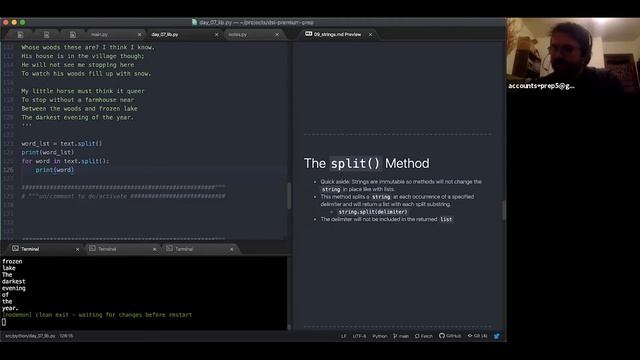Click the nodemon clean exit terminal message
The width and height of the screenshot is (640, 360).
click(x=97, y=315)
